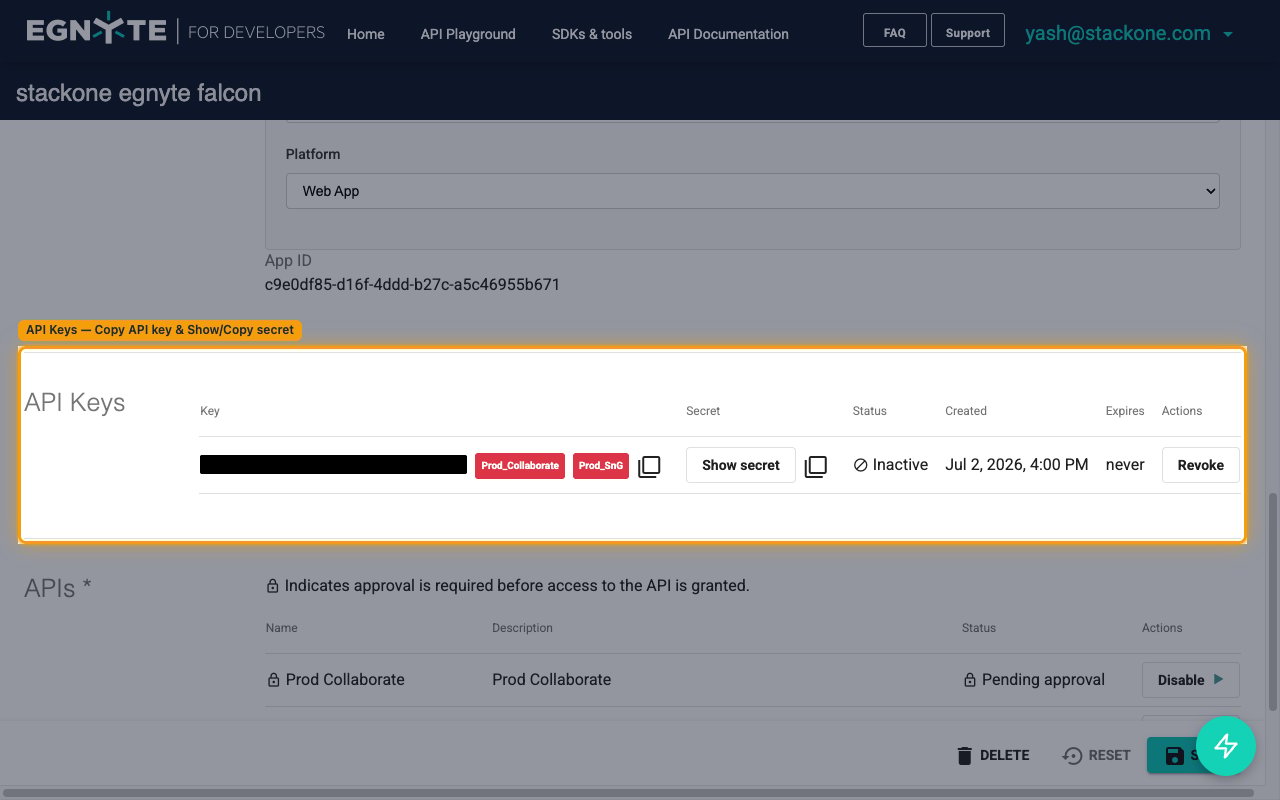Click the lock icon beside Prod Collaborate name

click(273, 680)
